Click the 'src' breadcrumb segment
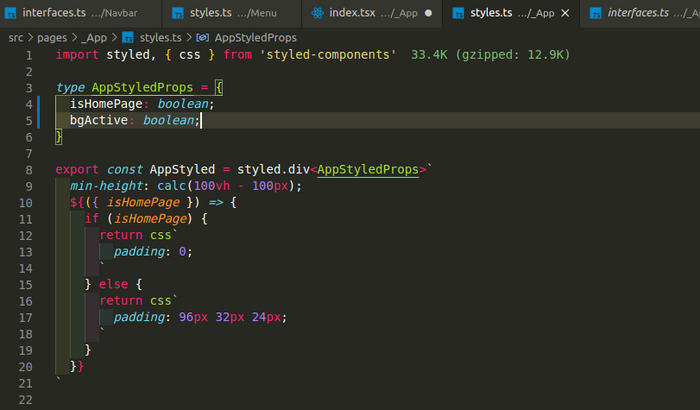Screen dimensions: 700x410 tap(16, 38)
